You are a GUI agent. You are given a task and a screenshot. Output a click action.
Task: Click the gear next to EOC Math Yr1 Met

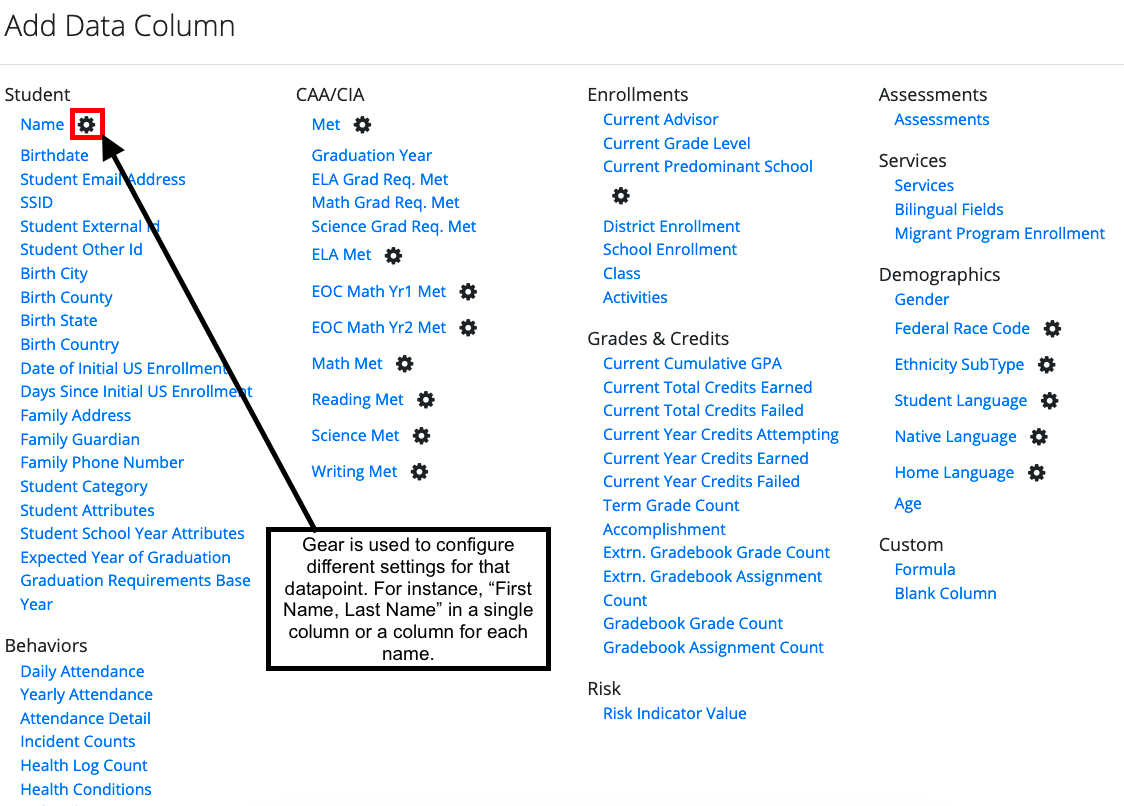[468, 291]
